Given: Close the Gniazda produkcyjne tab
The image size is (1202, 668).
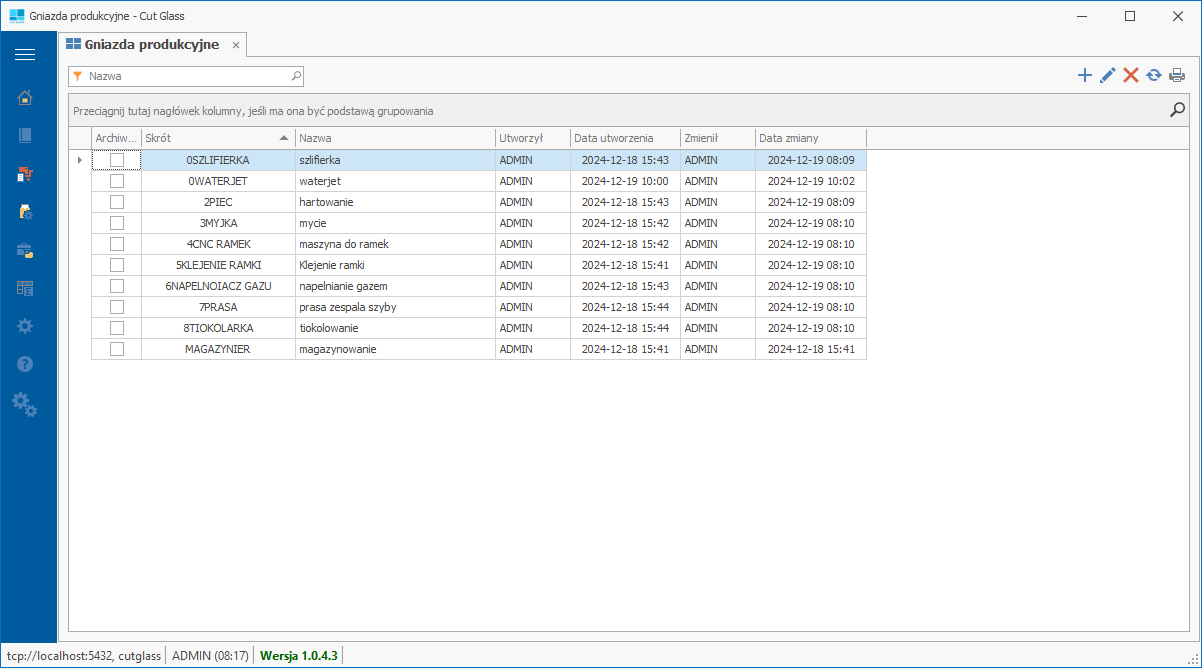Looking at the screenshot, I should (x=236, y=46).
